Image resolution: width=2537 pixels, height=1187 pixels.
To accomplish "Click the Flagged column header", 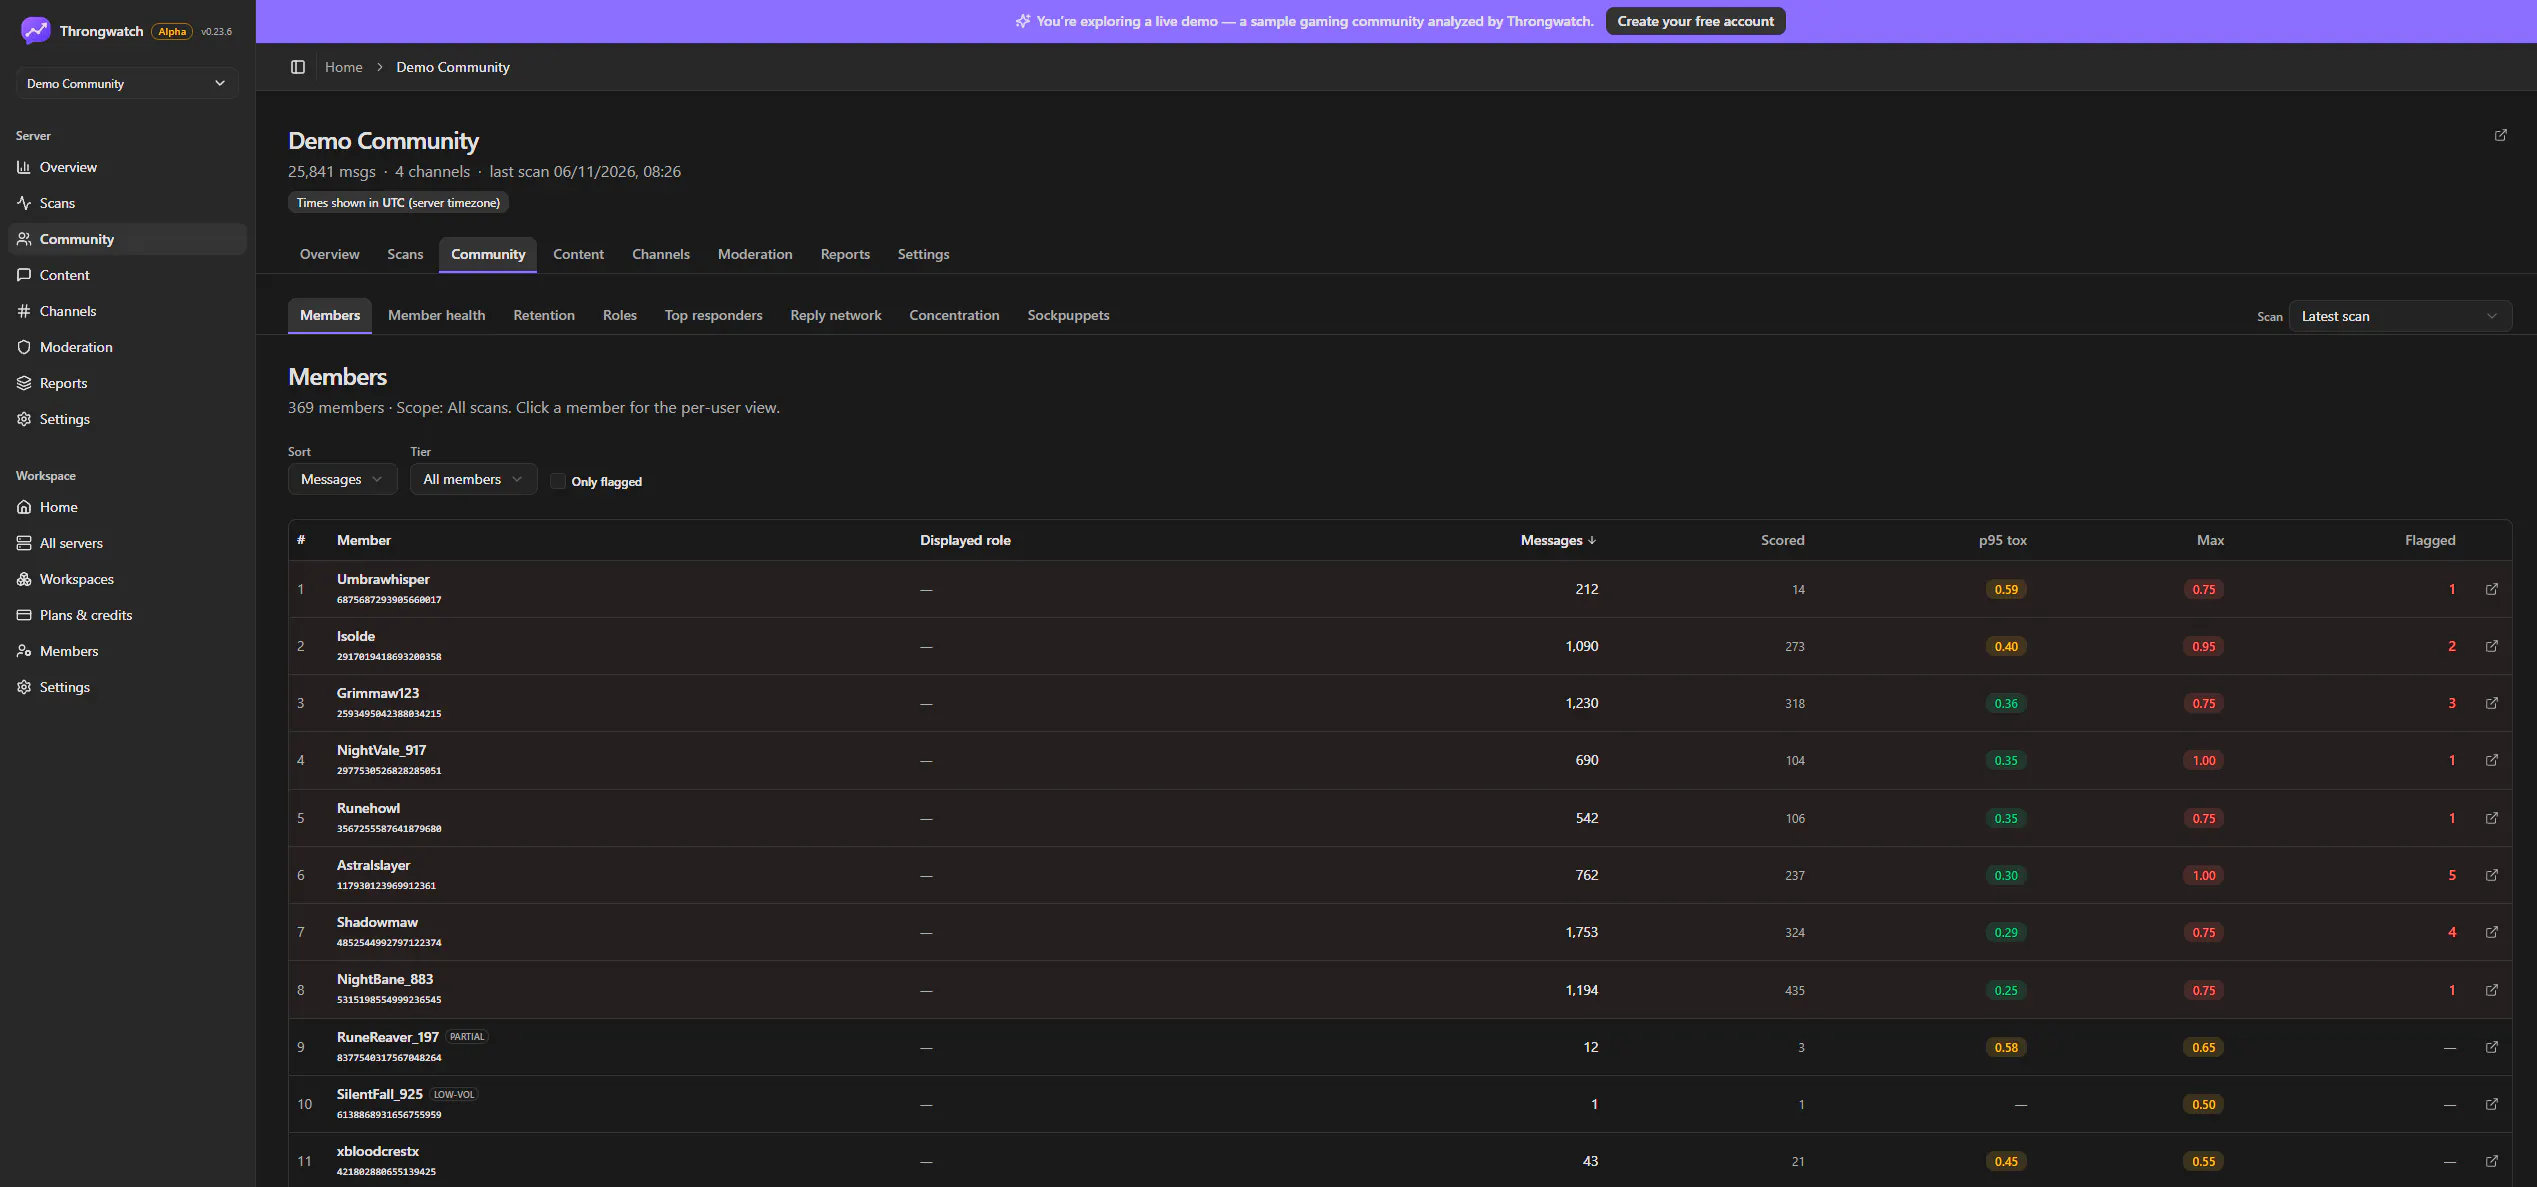I will pyautogui.click(x=2429, y=540).
